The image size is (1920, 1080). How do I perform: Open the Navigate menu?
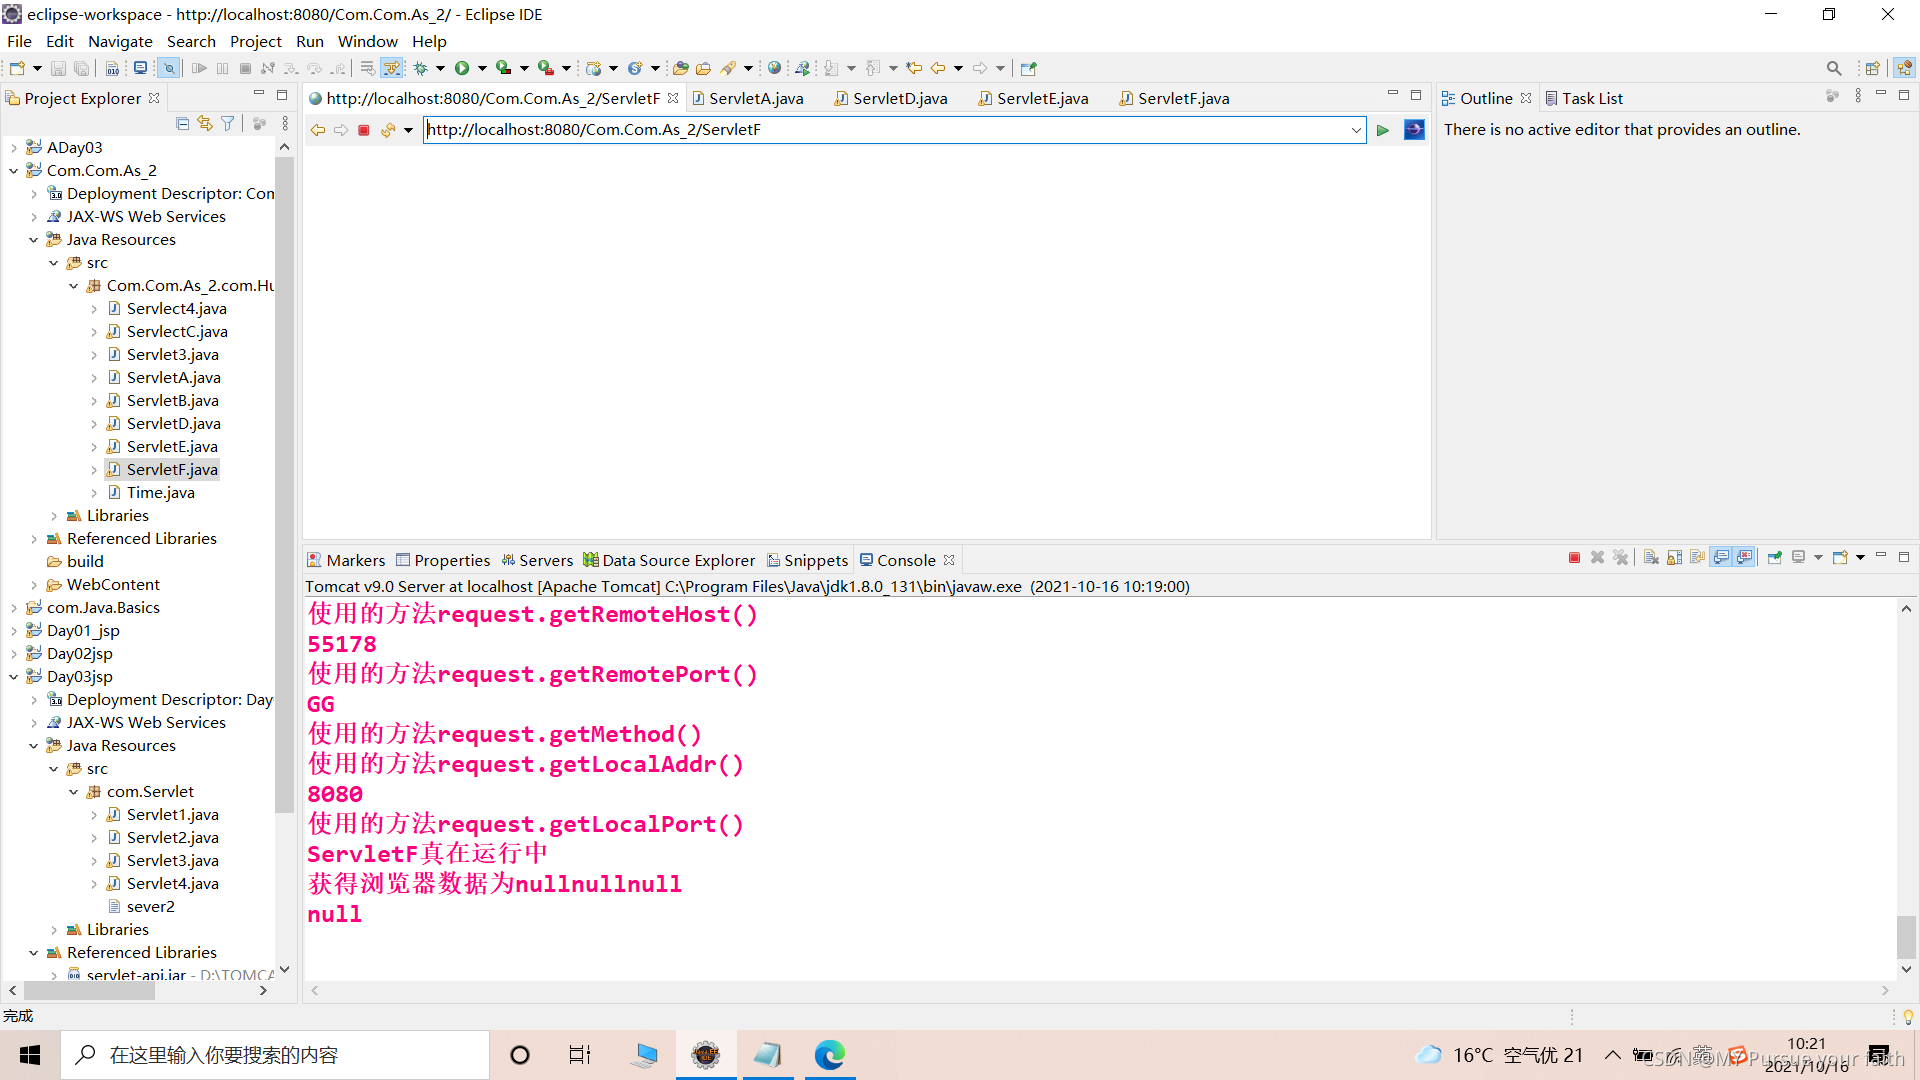point(120,41)
